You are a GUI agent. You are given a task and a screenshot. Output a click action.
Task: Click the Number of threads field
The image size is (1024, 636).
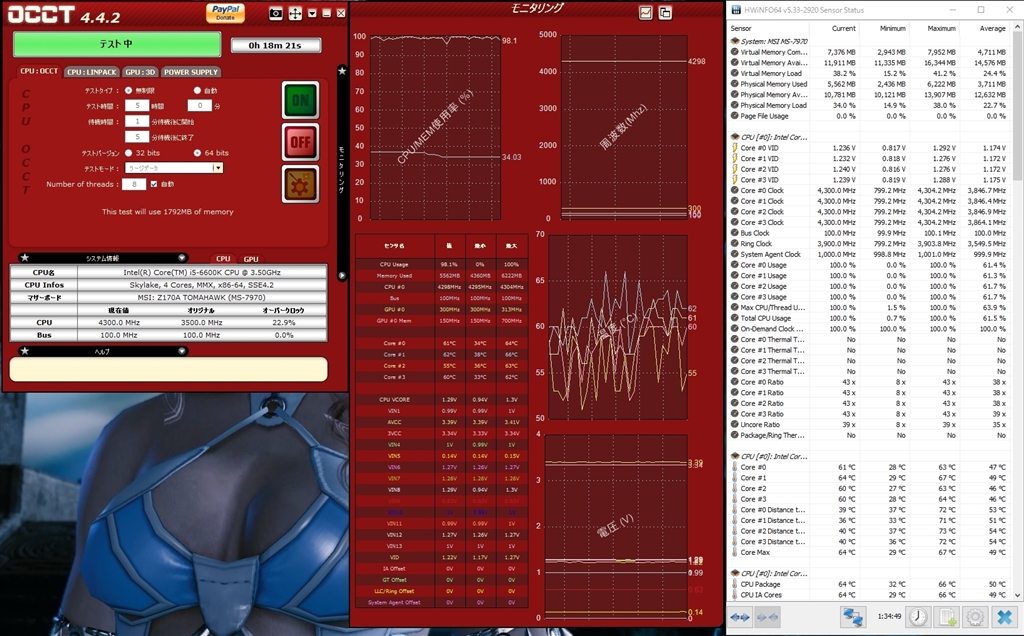pyautogui.click(x=134, y=184)
